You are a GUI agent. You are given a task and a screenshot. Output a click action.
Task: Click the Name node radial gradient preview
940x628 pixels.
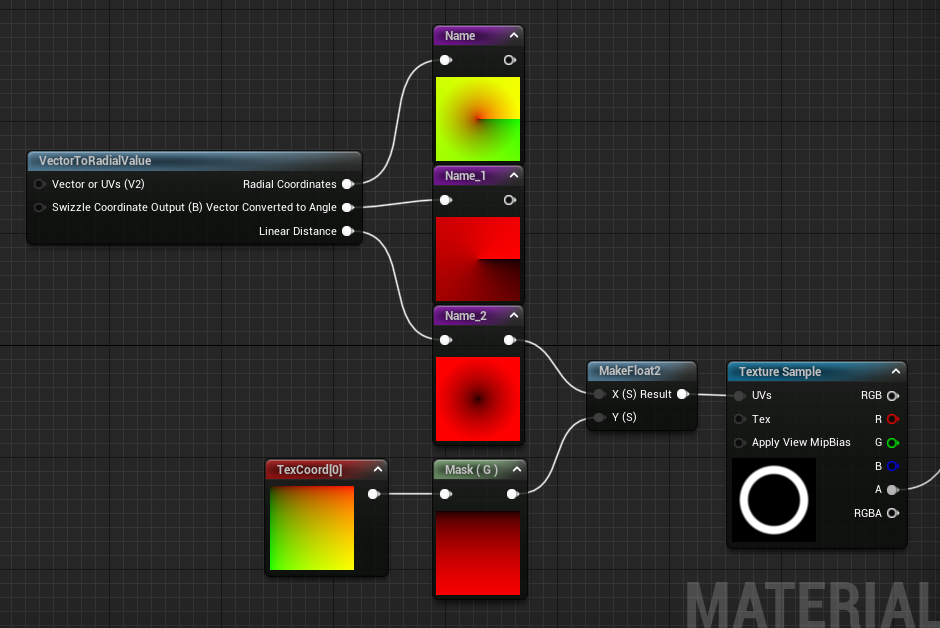pyautogui.click(x=478, y=119)
